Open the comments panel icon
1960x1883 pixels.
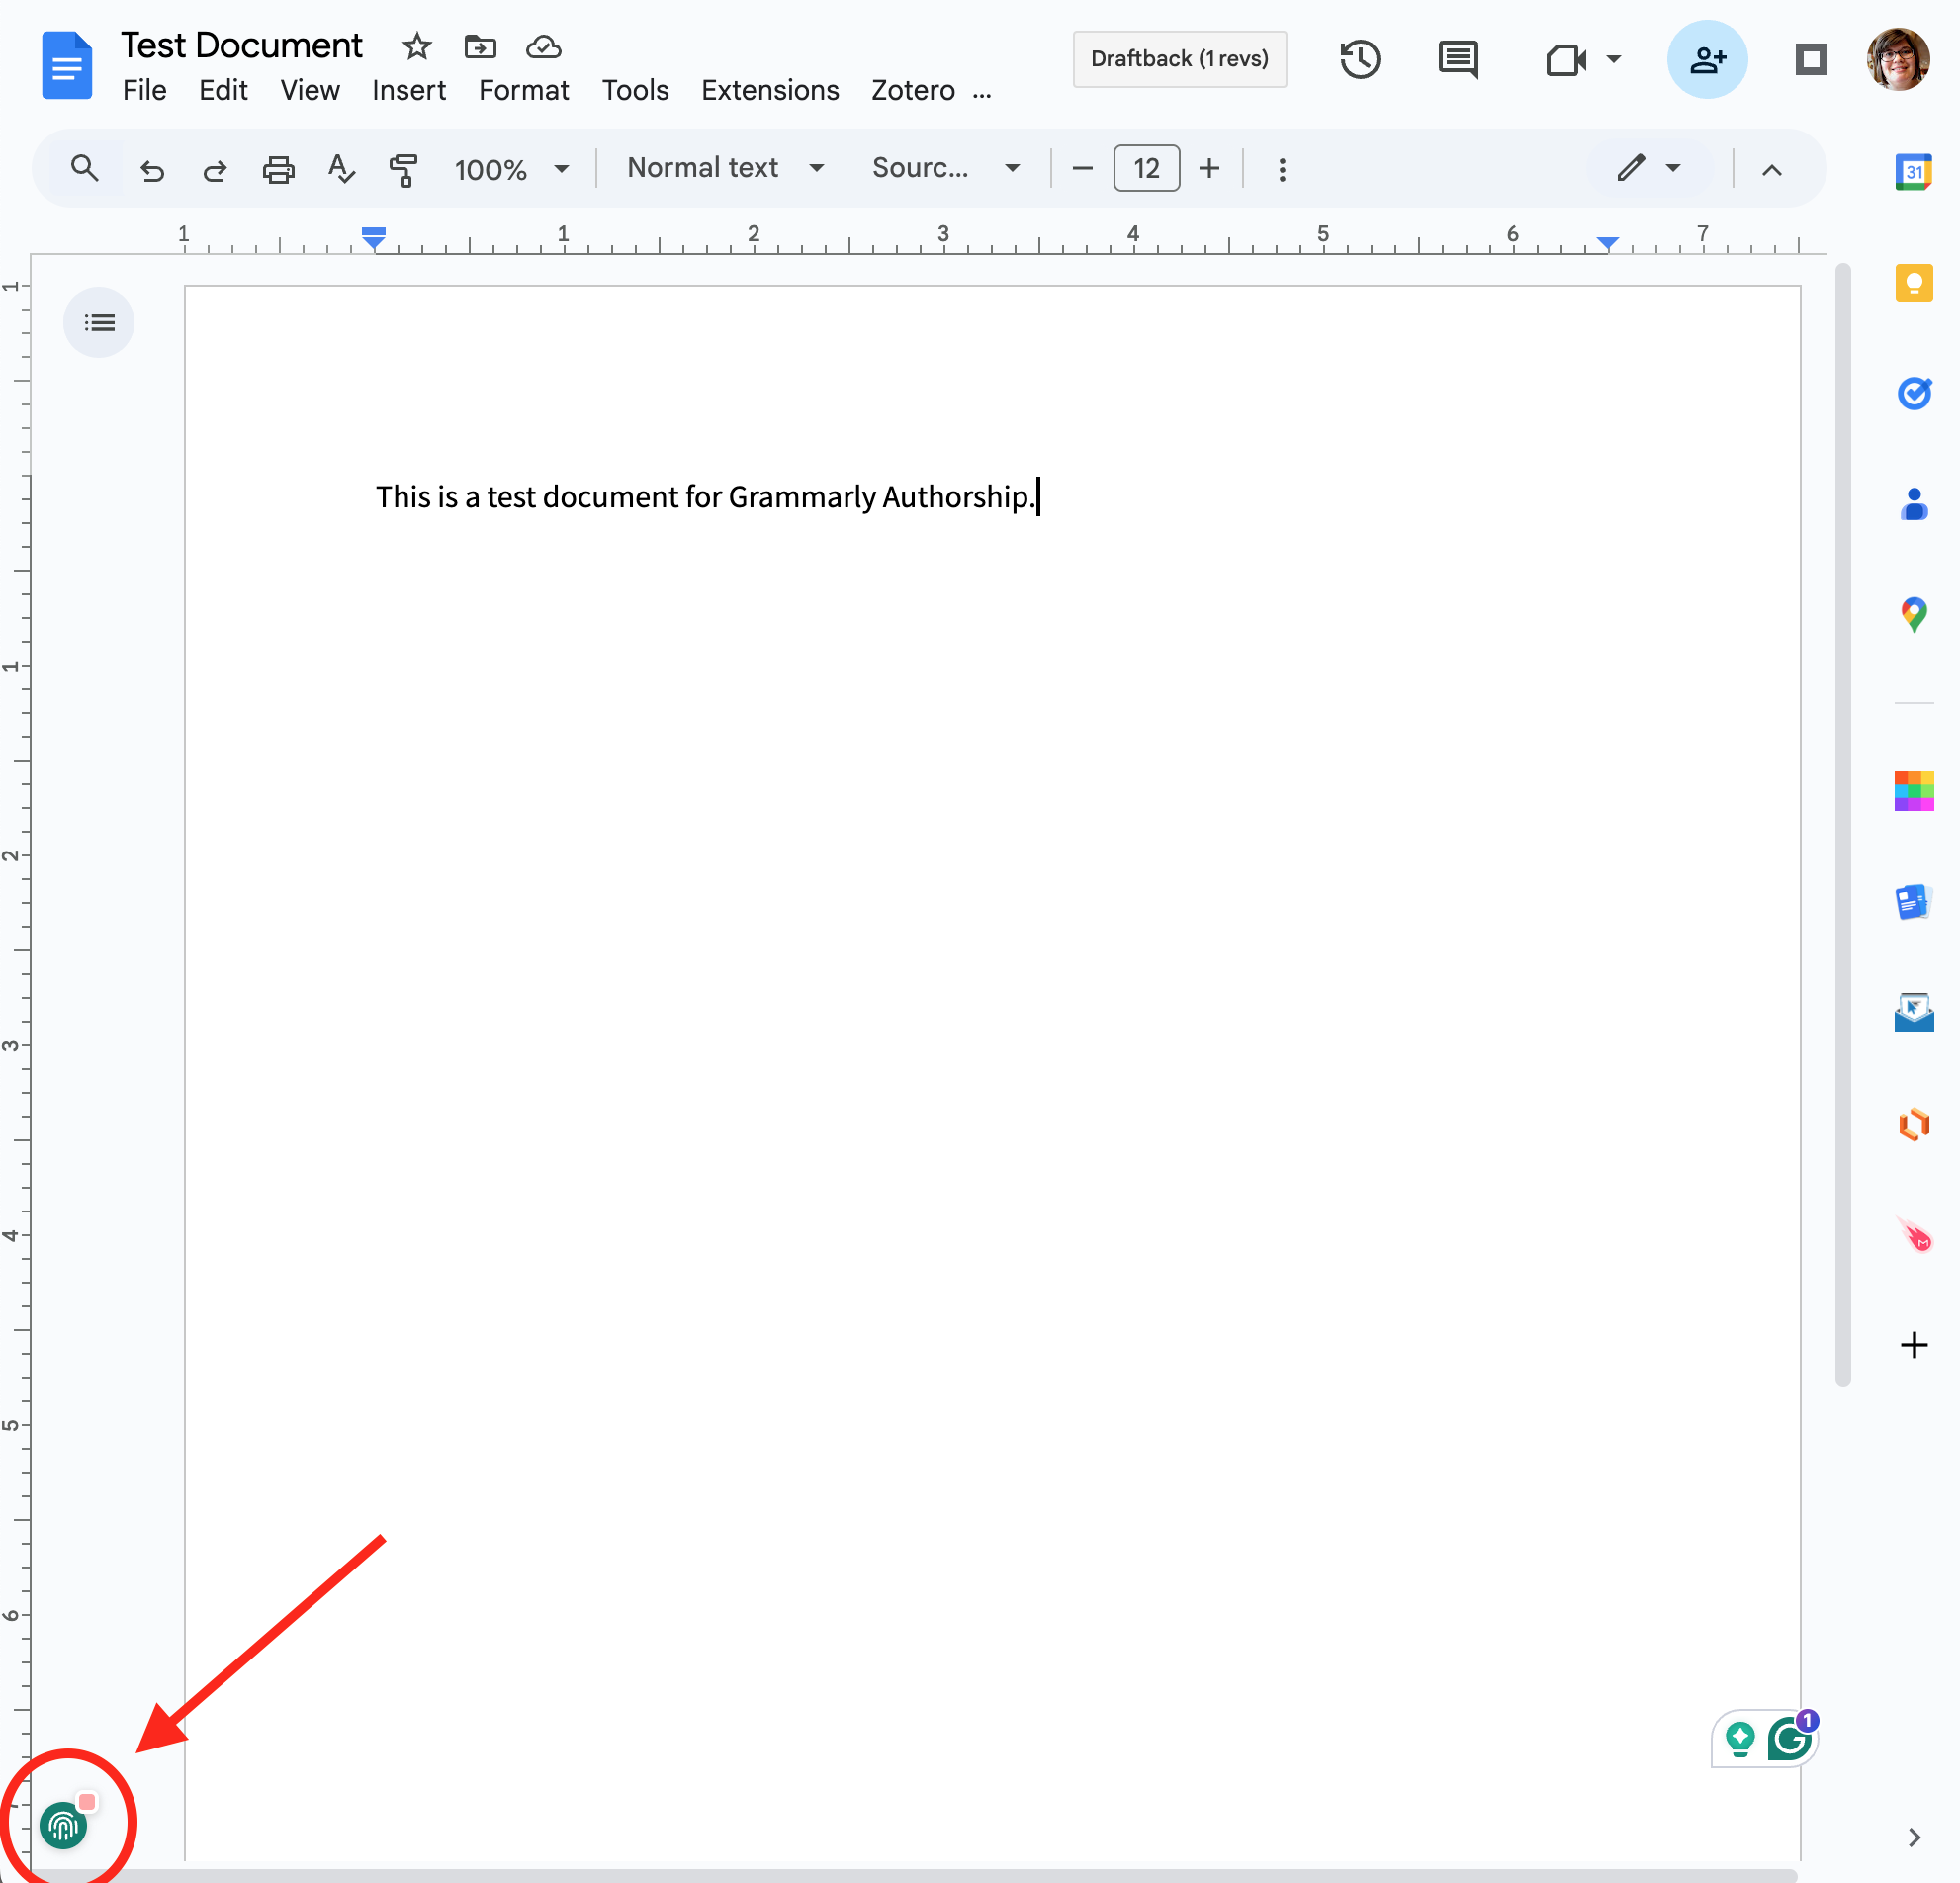(x=1458, y=60)
